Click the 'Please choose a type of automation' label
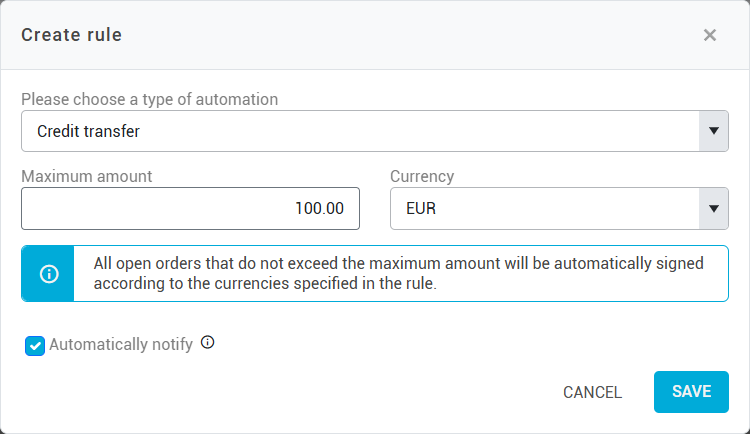Screen dimensions: 750x434 [x=149, y=99]
